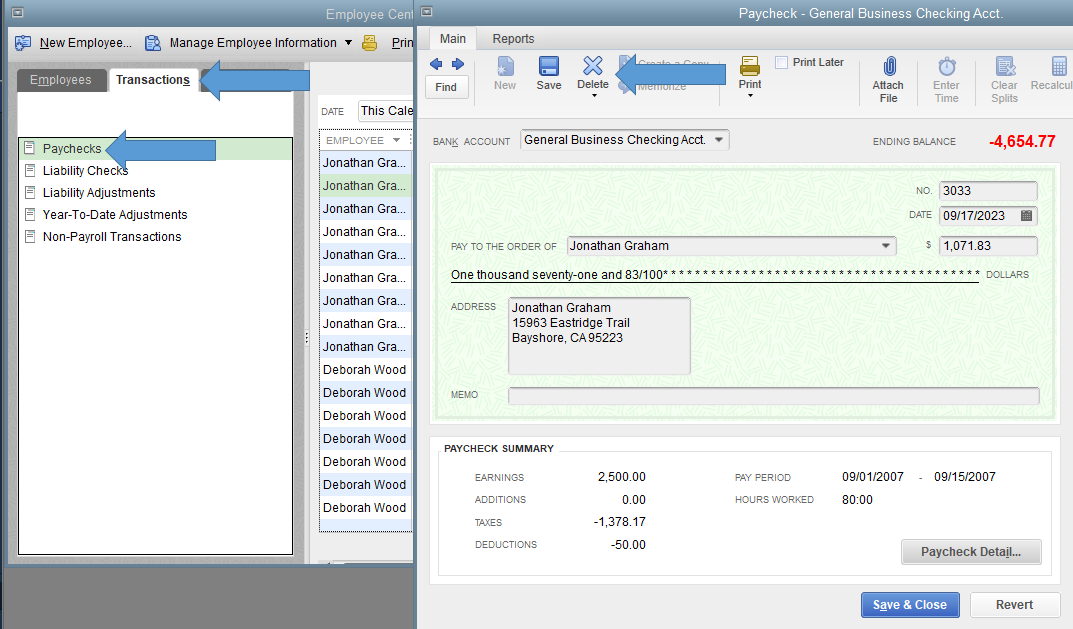Viewport: 1073px width, 629px height.
Task: Open the Bank Account dropdown
Action: point(719,140)
